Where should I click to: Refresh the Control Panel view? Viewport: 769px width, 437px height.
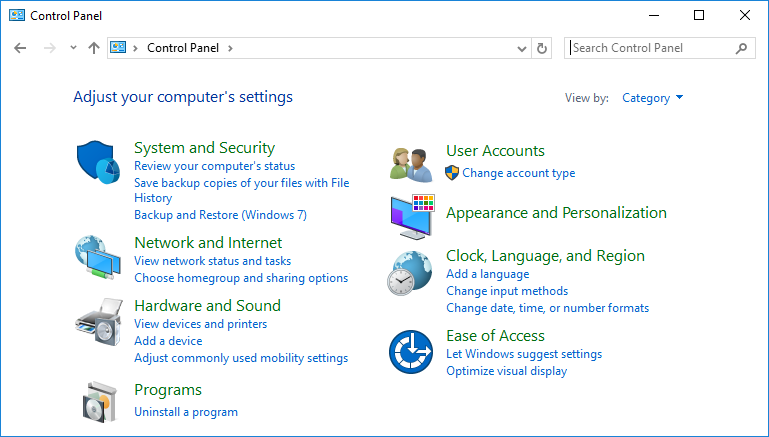point(541,48)
